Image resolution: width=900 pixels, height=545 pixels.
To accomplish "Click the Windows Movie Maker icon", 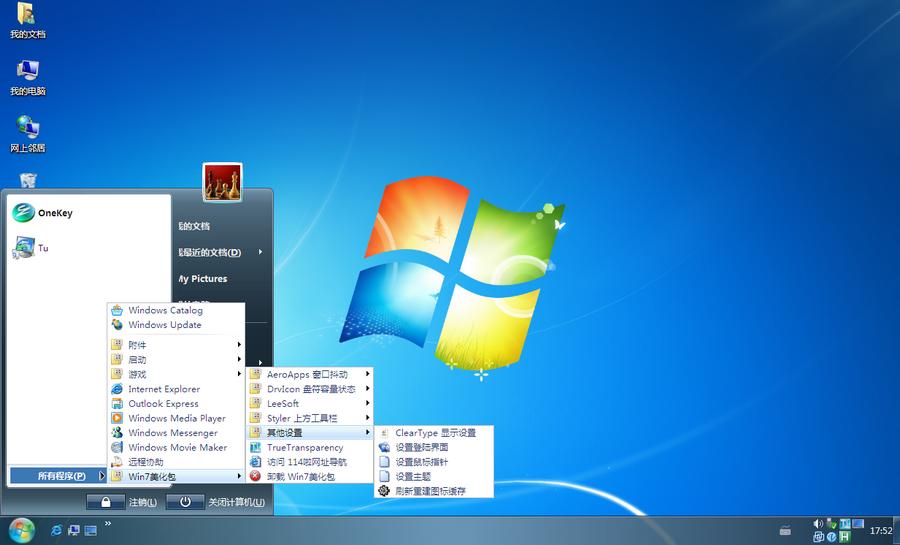I will point(117,447).
